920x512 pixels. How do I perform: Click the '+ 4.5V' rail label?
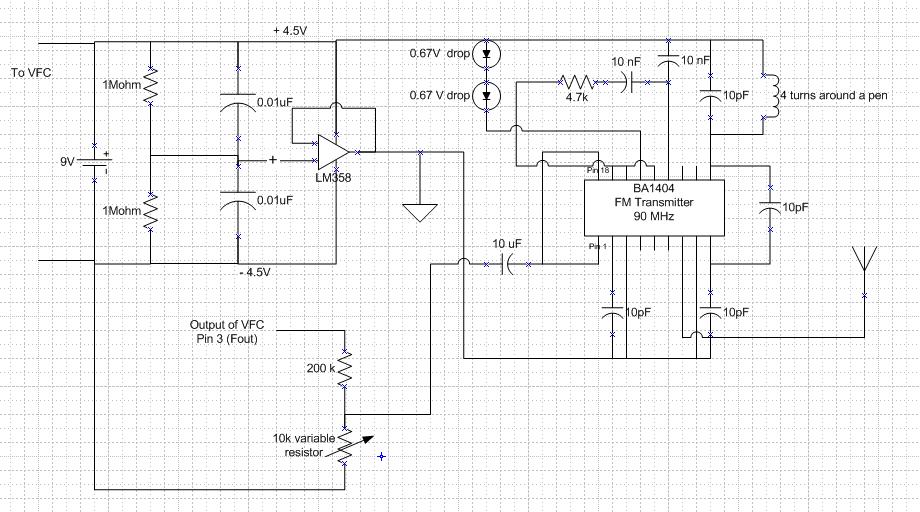pos(290,31)
